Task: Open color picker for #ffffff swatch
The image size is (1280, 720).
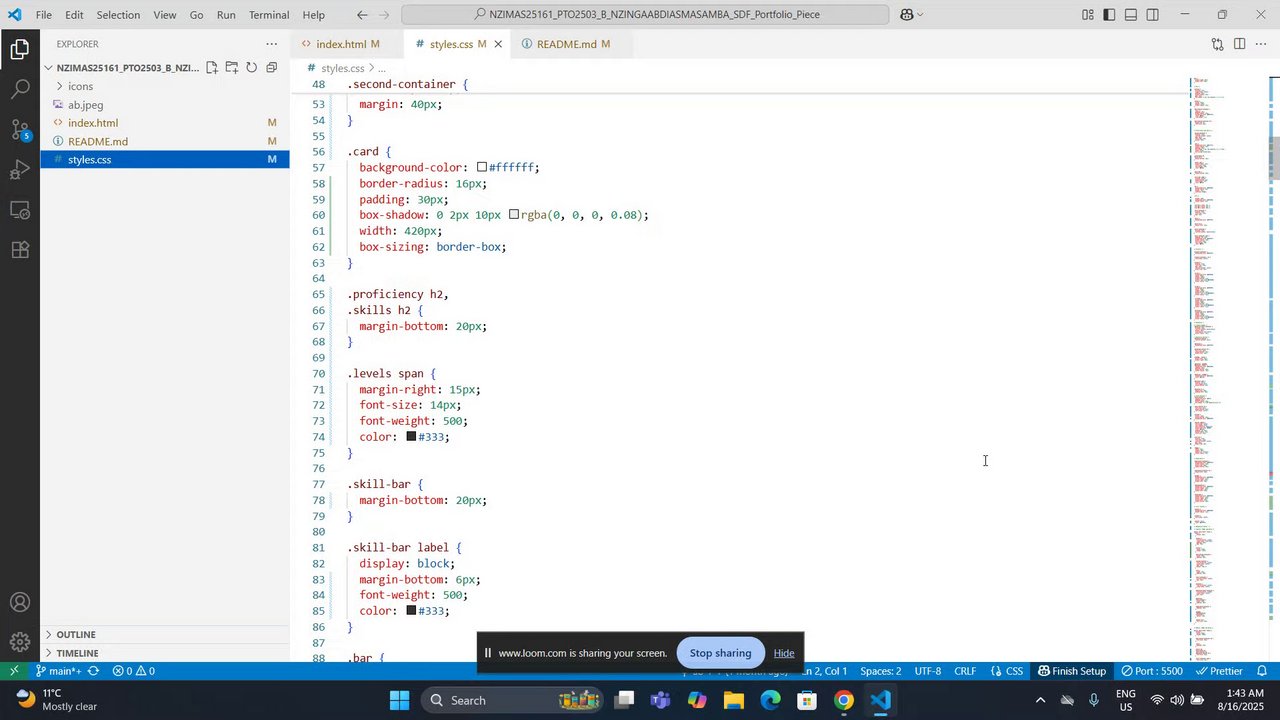Action: tap(482, 168)
